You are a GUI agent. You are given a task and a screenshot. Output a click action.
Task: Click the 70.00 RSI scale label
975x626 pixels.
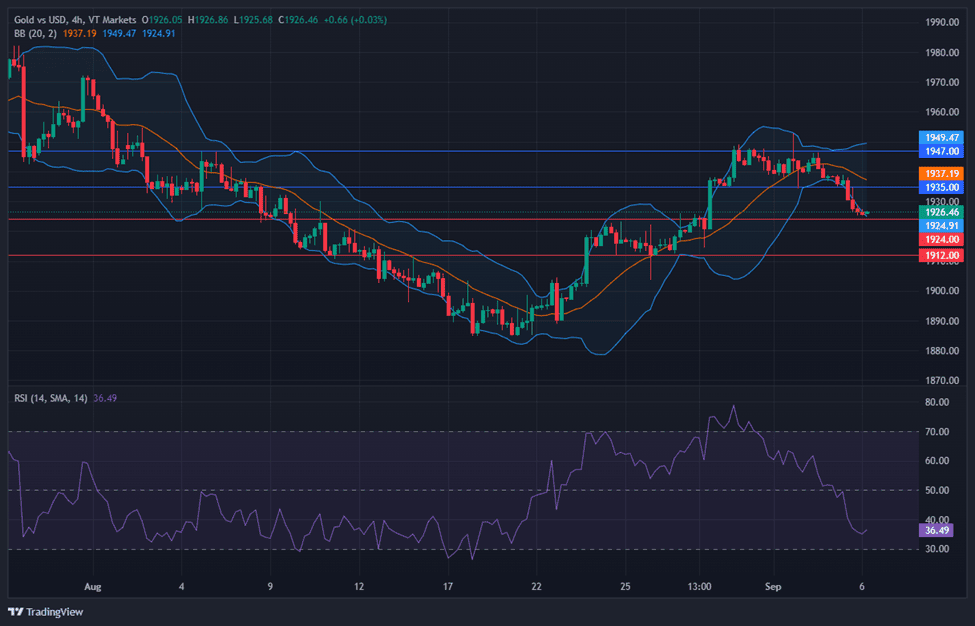(x=937, y=431)
